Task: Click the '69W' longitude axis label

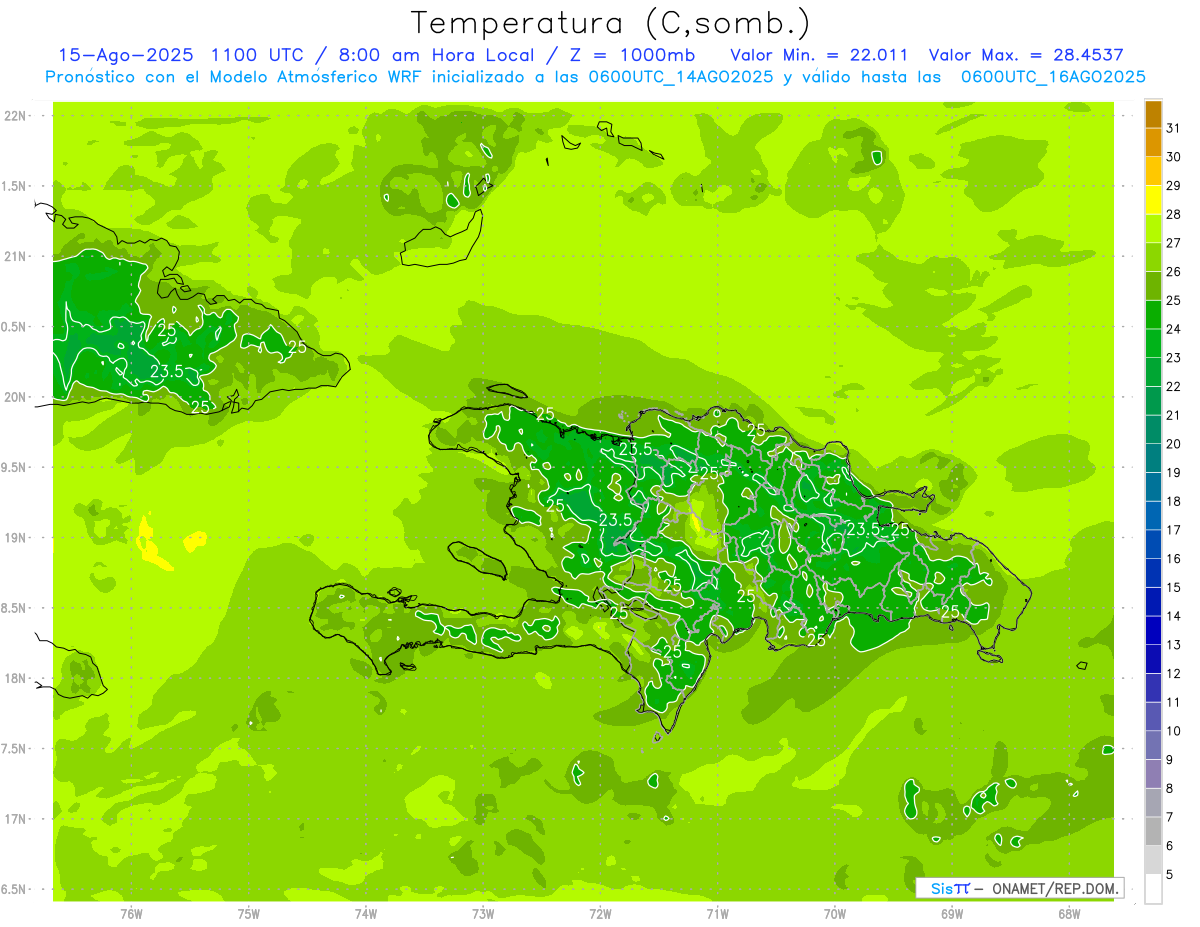Action: coord(952,913)
